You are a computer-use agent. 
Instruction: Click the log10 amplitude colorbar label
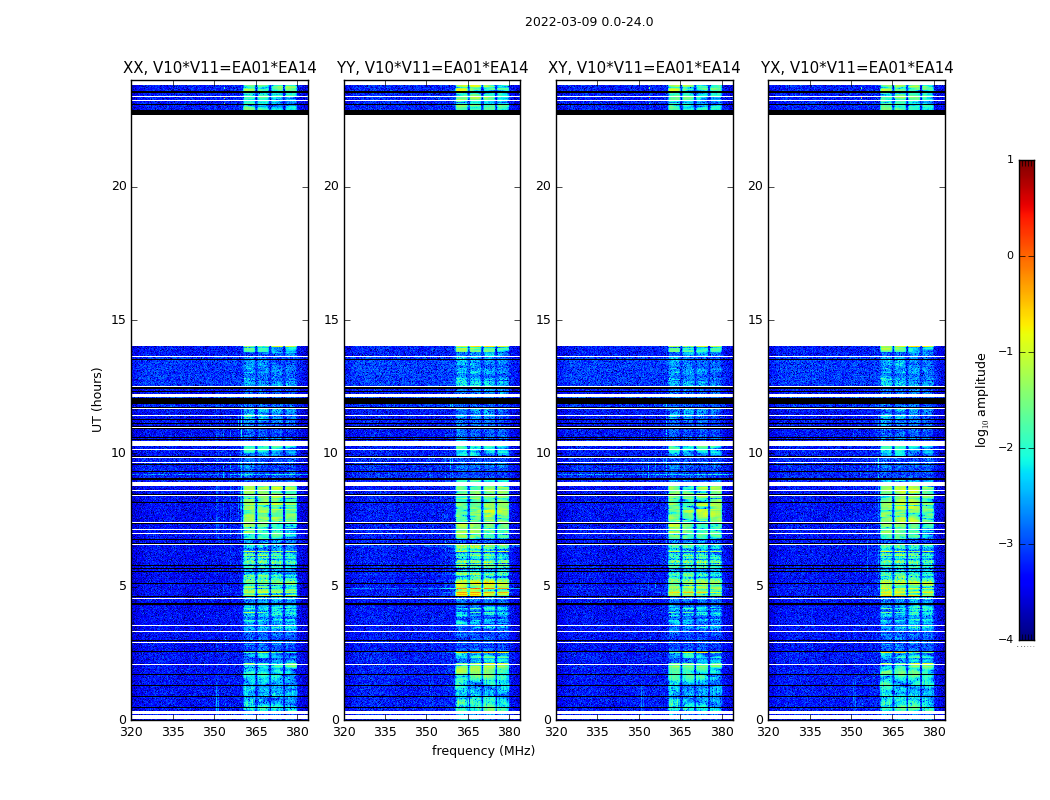pos(981,400)
